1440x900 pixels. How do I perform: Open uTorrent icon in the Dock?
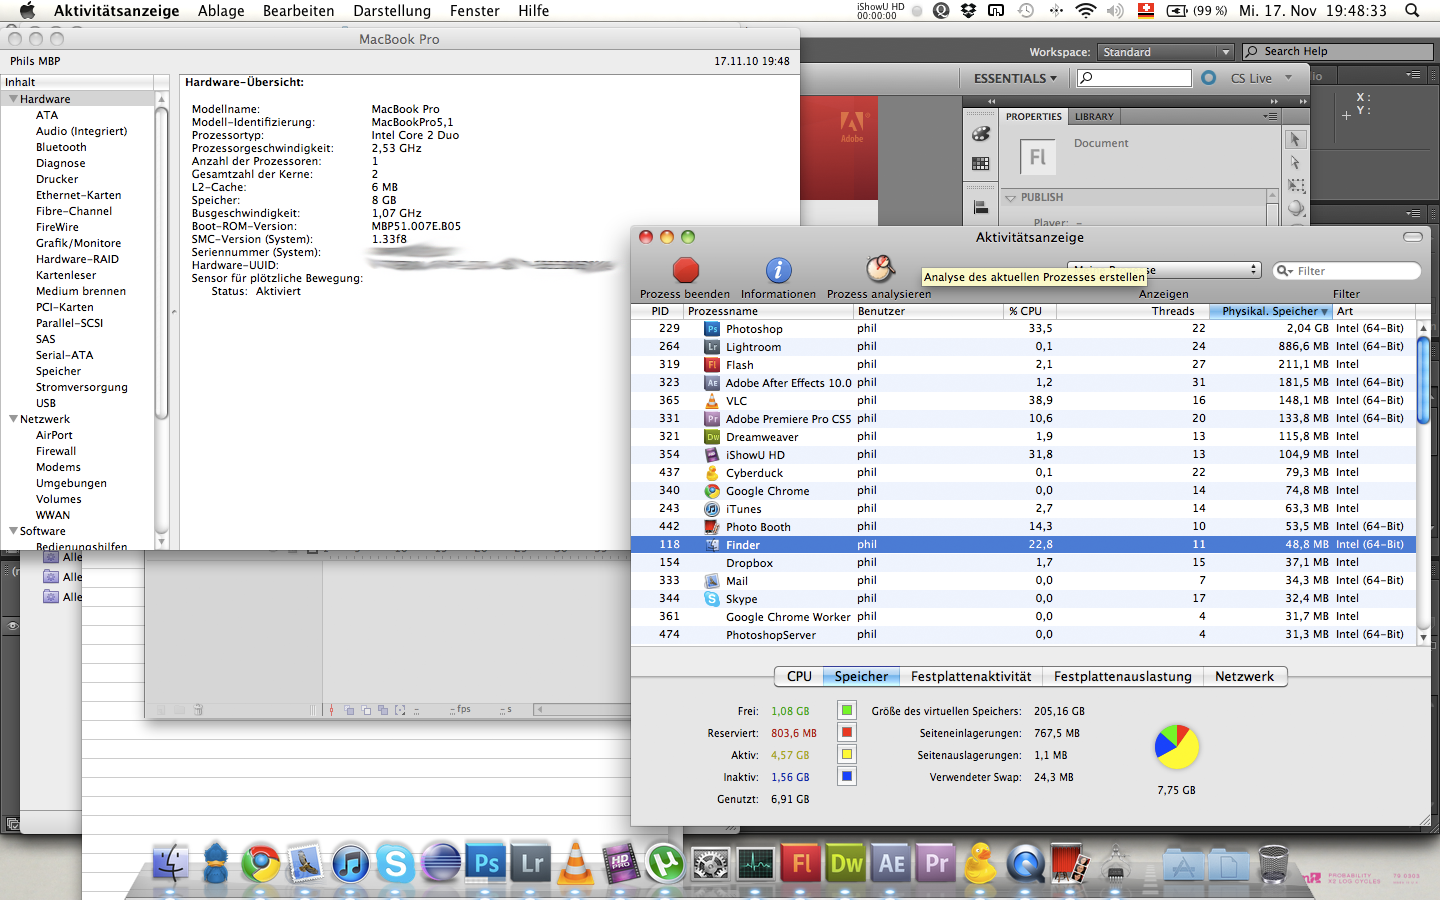pyautogui.click(x=665, y=863)
